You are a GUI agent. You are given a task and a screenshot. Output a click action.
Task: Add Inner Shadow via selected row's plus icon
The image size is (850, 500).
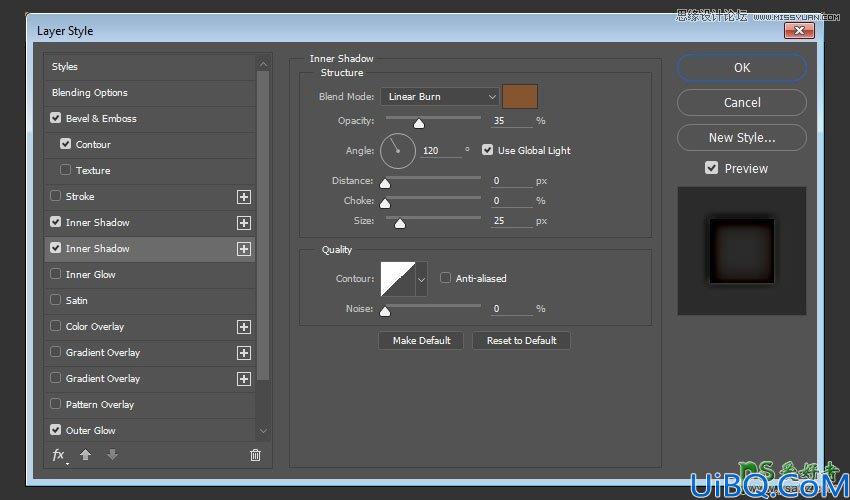(x=244, y=249)
